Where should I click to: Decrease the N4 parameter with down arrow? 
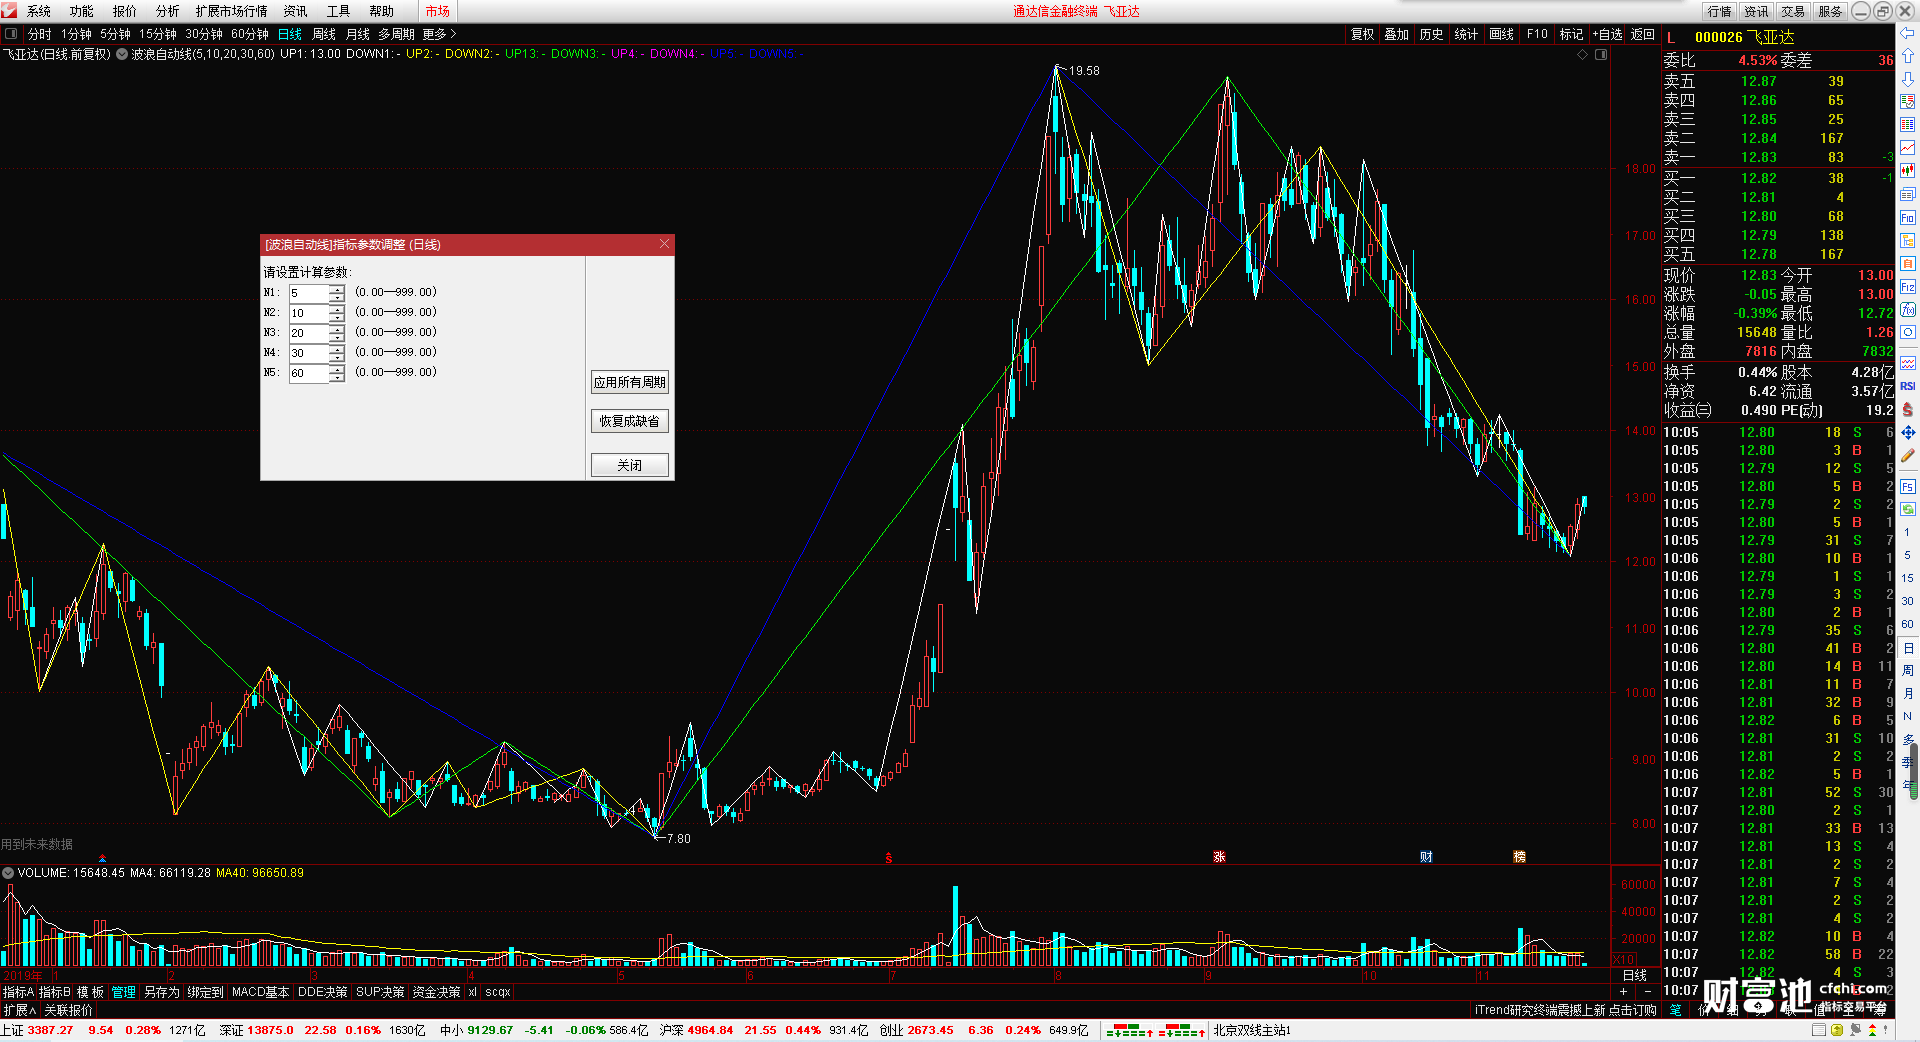click(337, 357)
